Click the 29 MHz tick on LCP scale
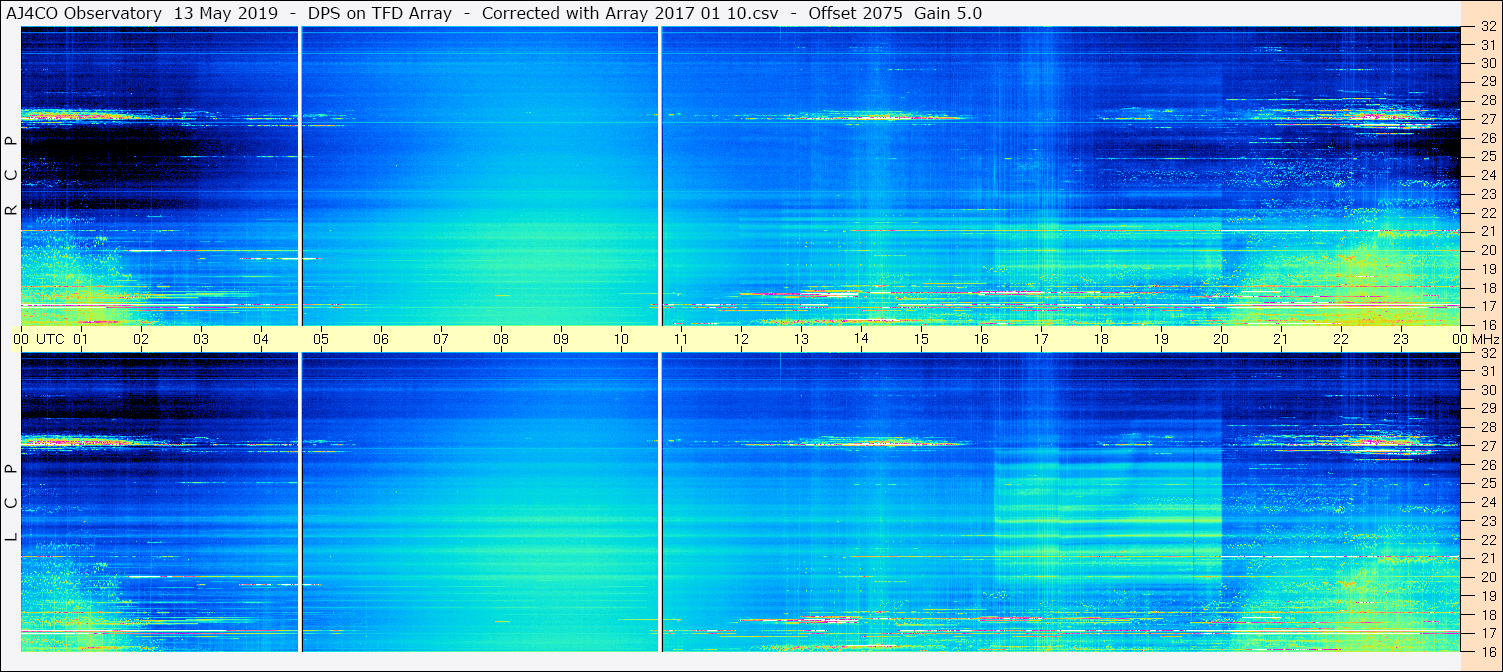The image size is (1503, 672). (x=1487, y=408)
